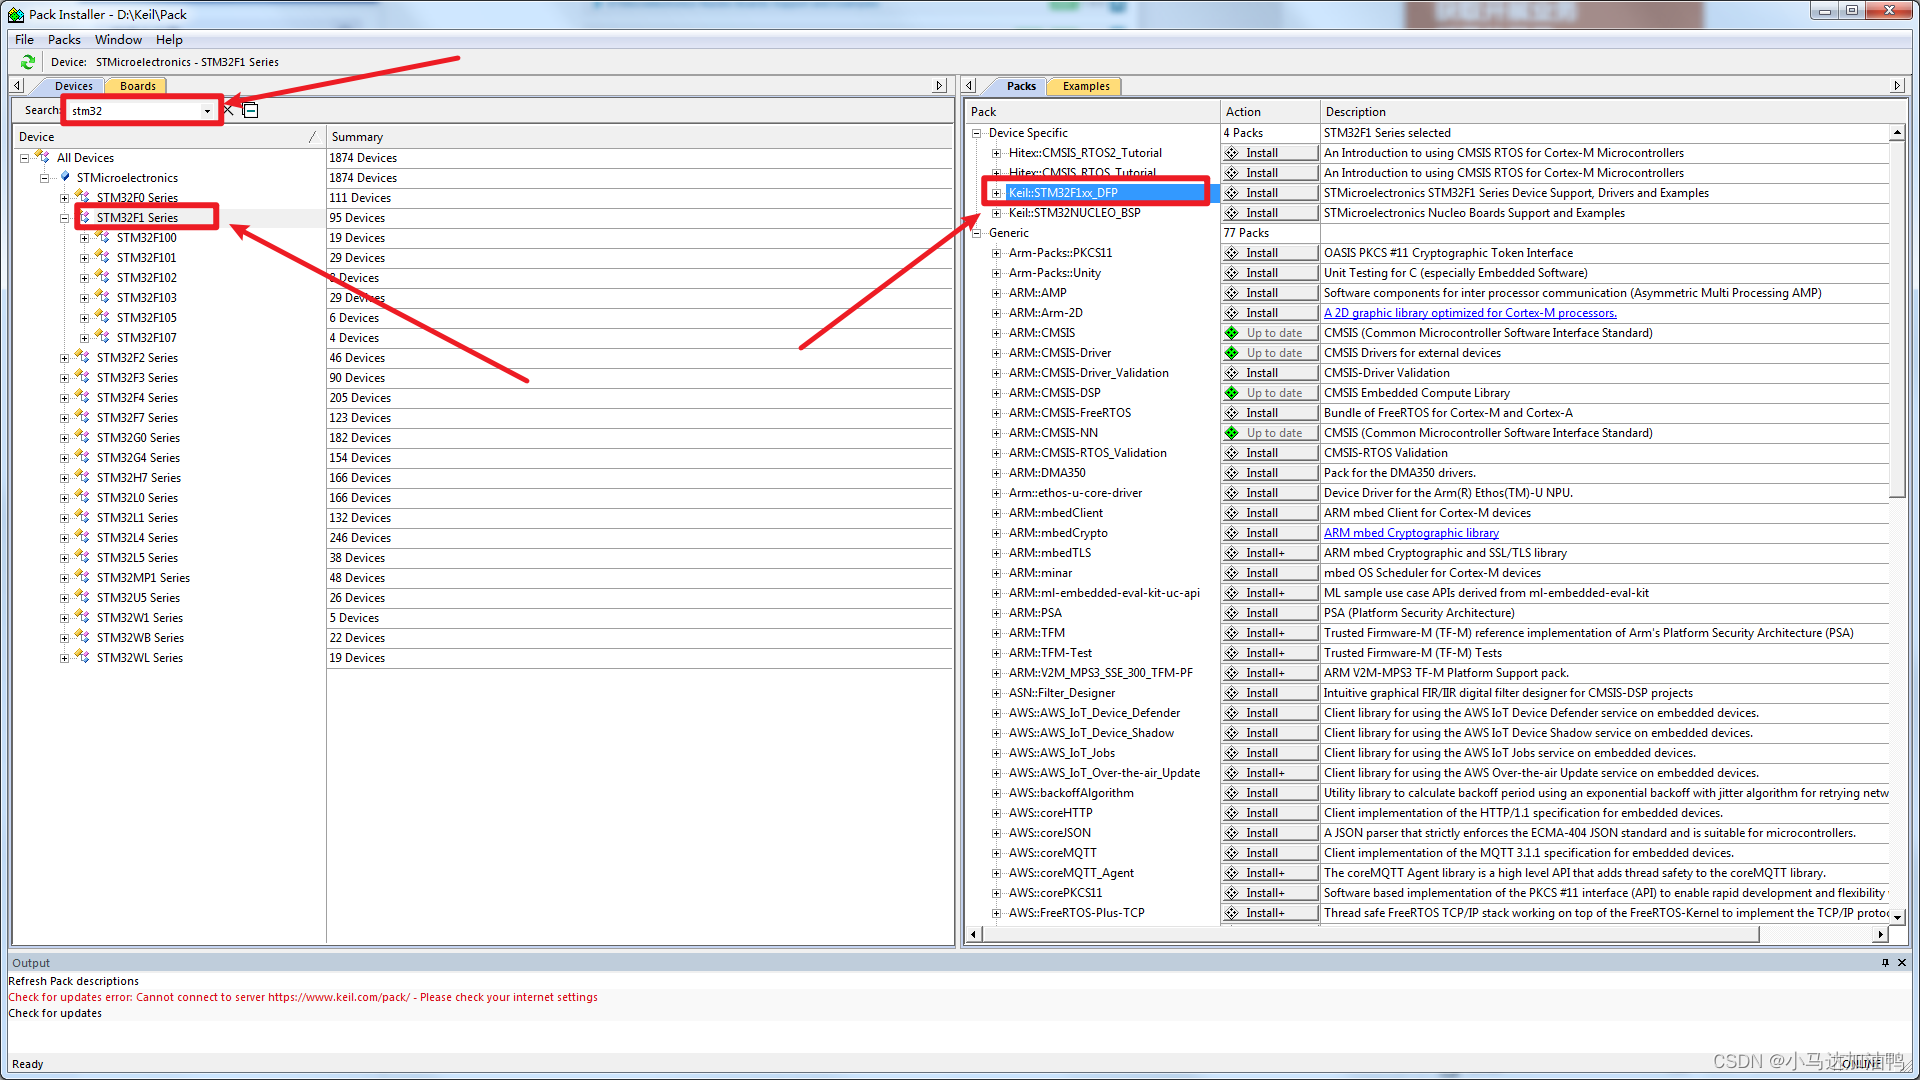The height and width of the screenshot is (1080, 1920).
Task: Sort by the Device column header
Action: click(168, 137)
